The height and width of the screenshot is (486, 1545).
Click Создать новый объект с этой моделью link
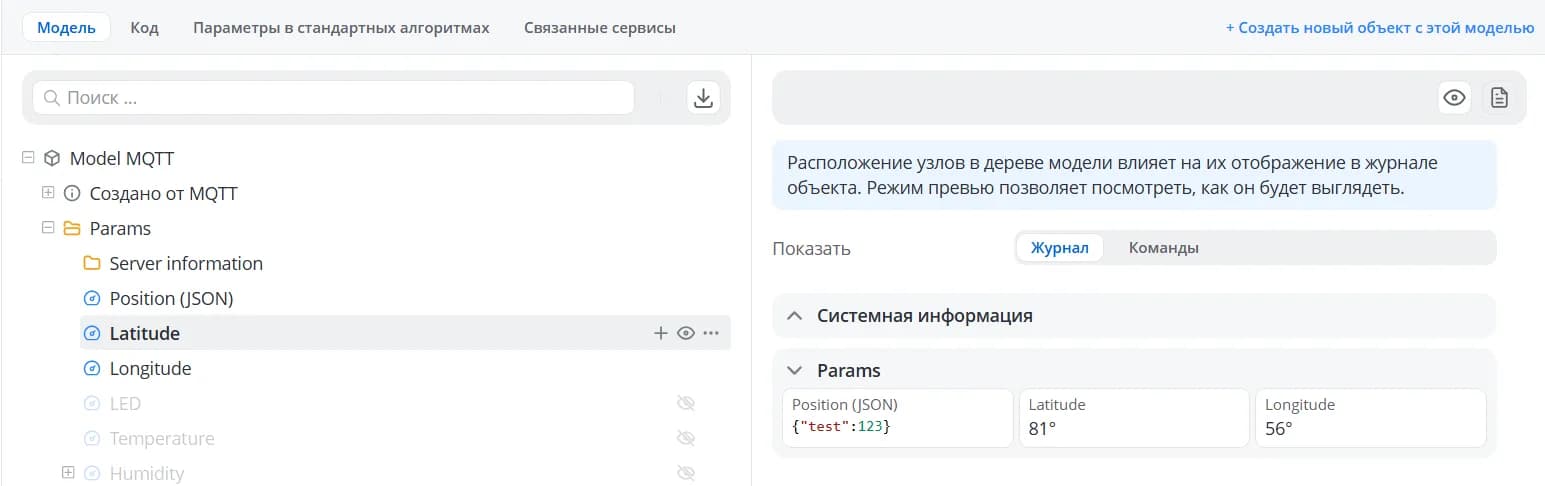pyautogui.click(x=1380, y=28)
